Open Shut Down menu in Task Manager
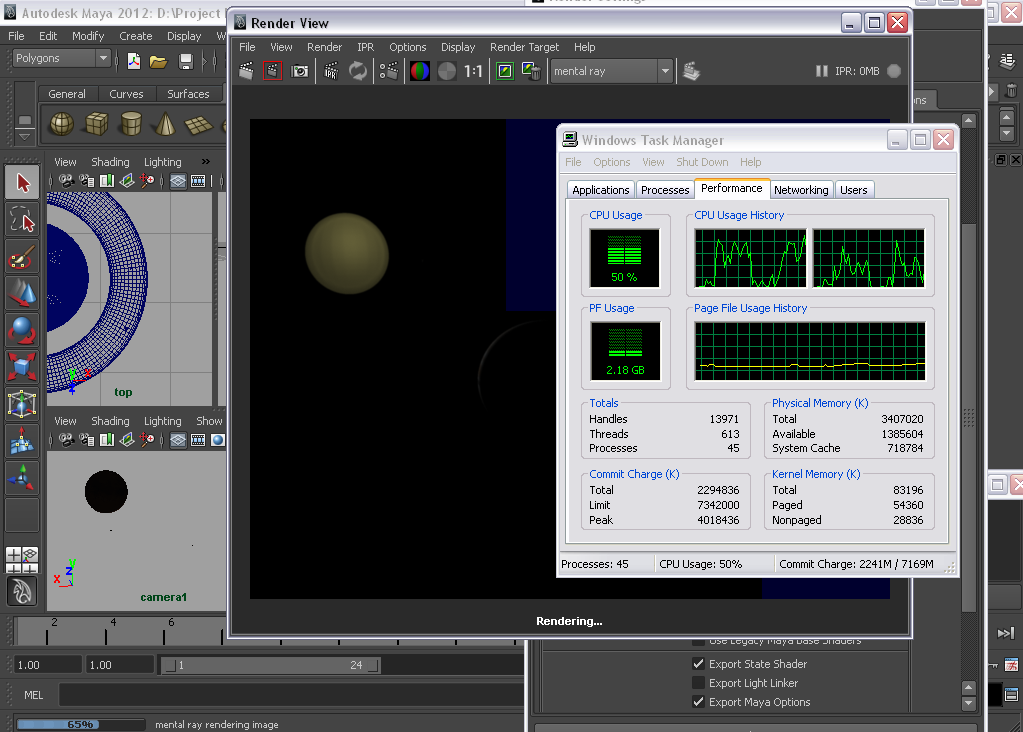The width and height of the screenshot is (1023, 732). click(702, 162)
